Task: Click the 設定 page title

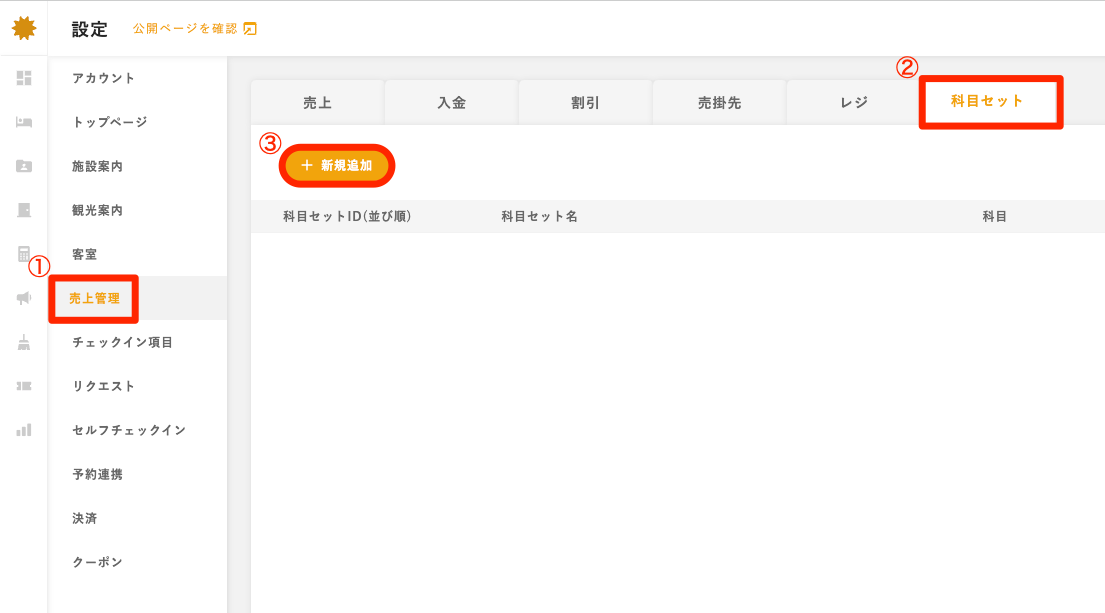Action: 89,29
